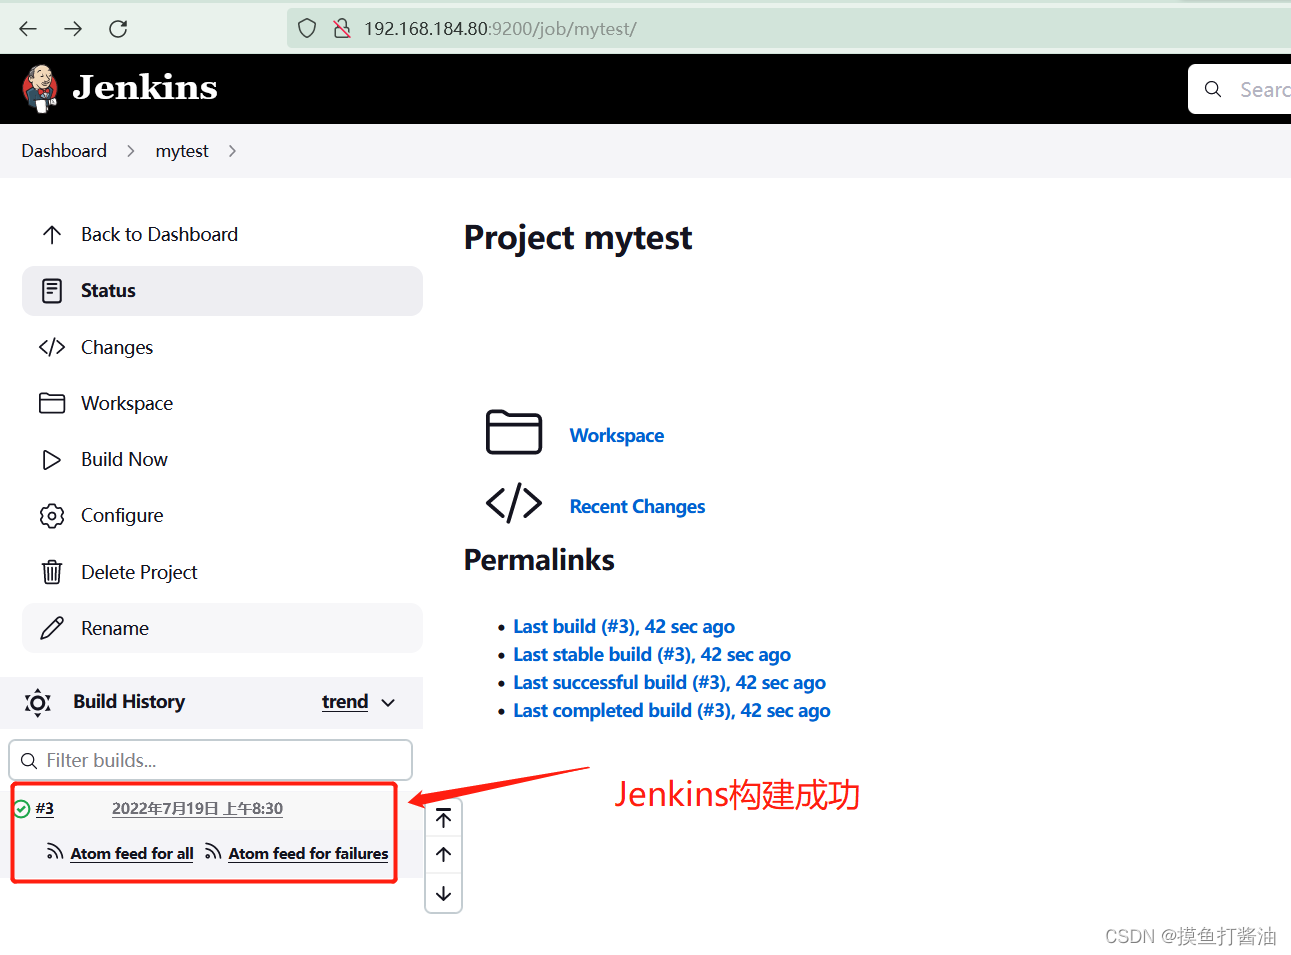
Task: Click the Workspace folder icon in sidebar
Action: tap(52, 403)
